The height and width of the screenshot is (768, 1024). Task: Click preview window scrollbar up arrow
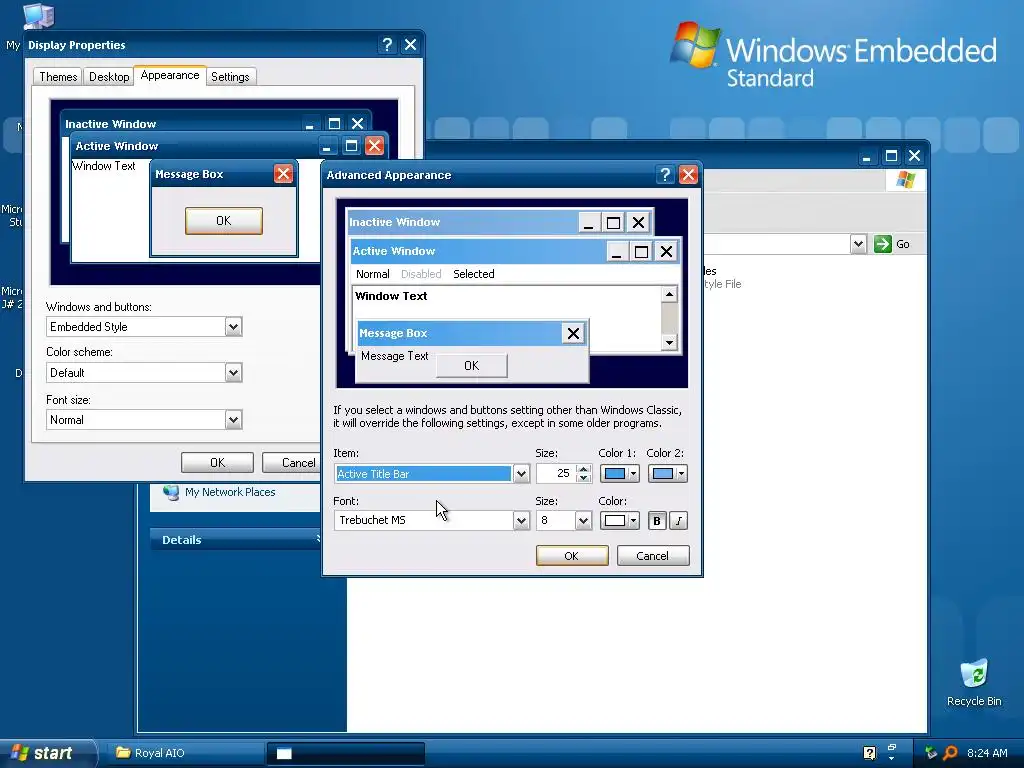pos(669,295)
